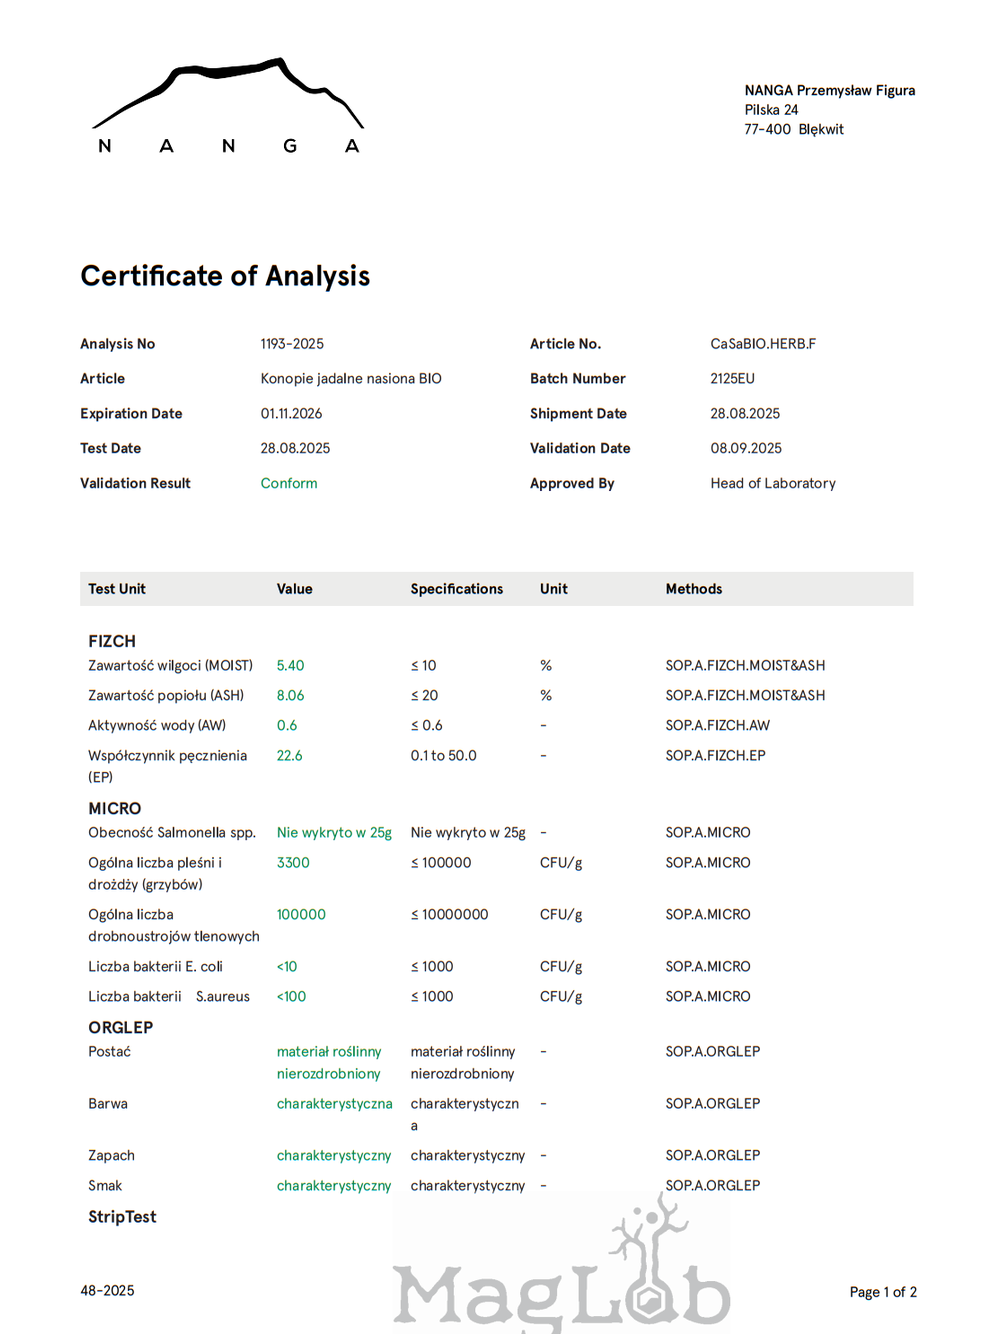Screen dimensions: 1000x1334
Task: Select the article number CaSaBIO.HERB.F
Action: (763, 344)
